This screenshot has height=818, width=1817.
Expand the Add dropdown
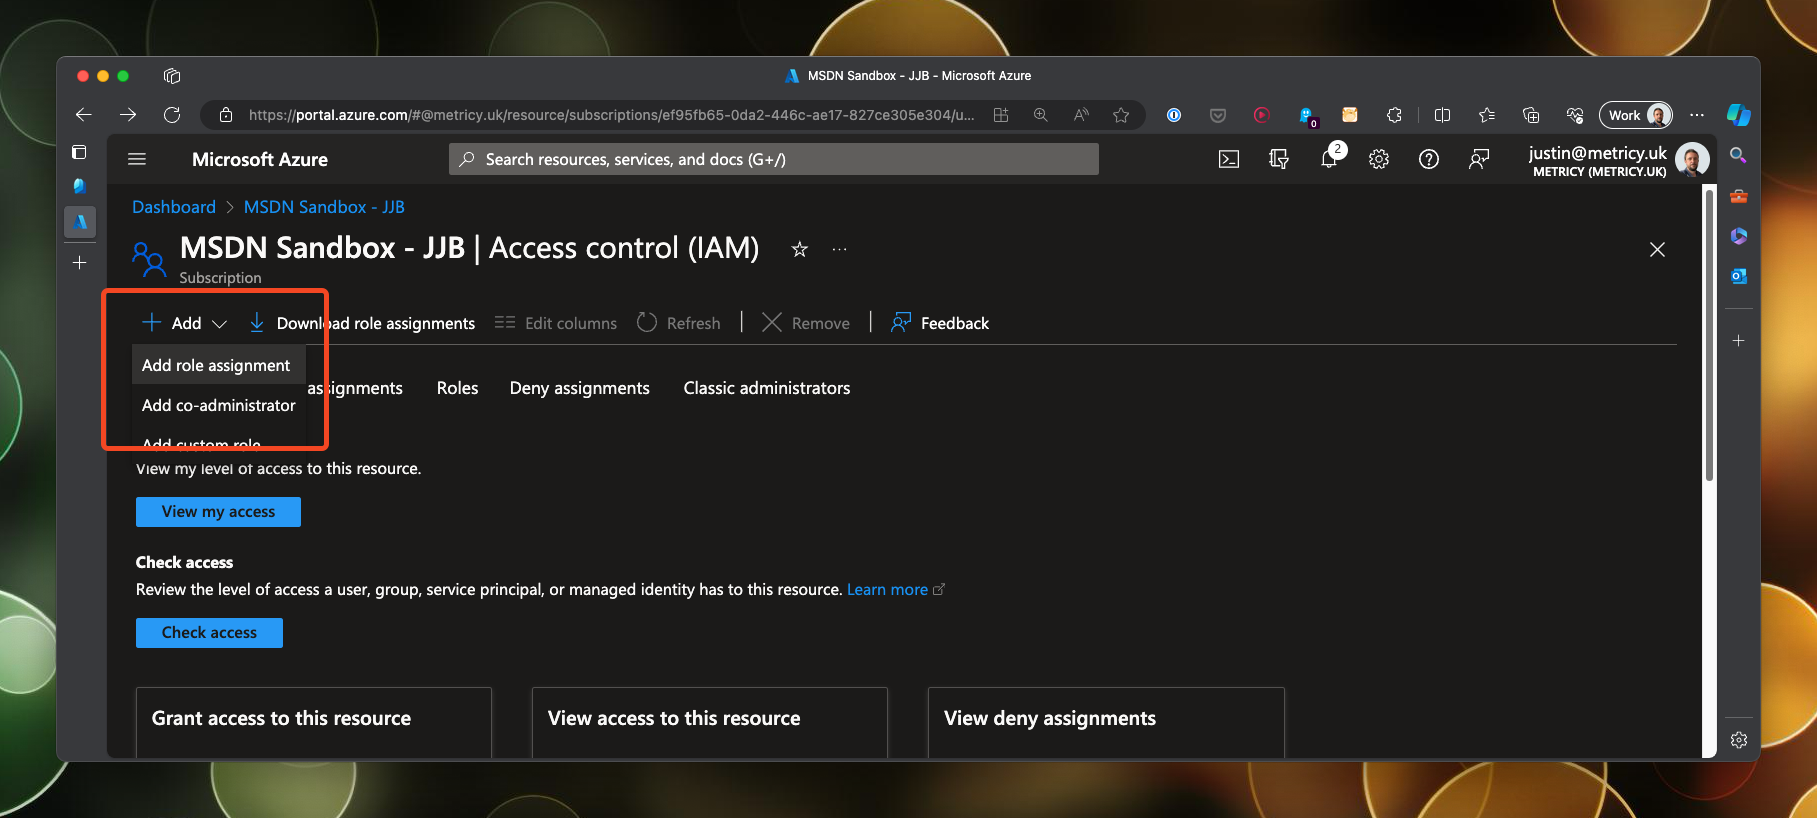pyautogui.click(x=185, y=323)
